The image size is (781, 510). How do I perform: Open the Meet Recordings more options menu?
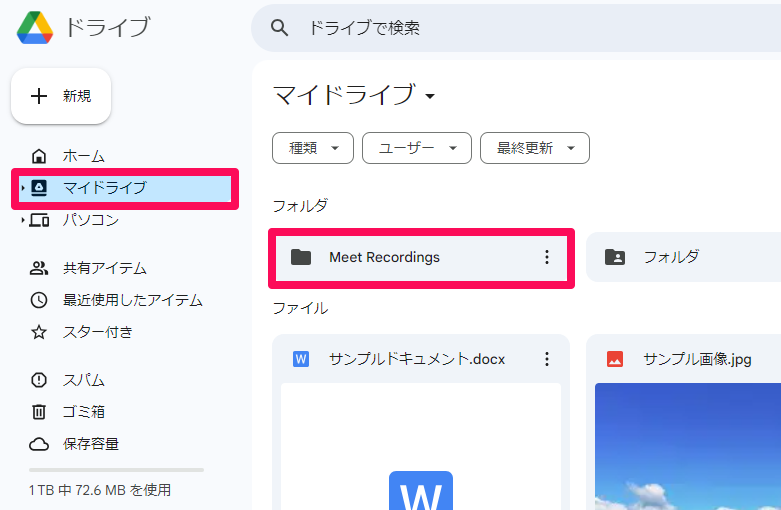[x=547, y=257]
